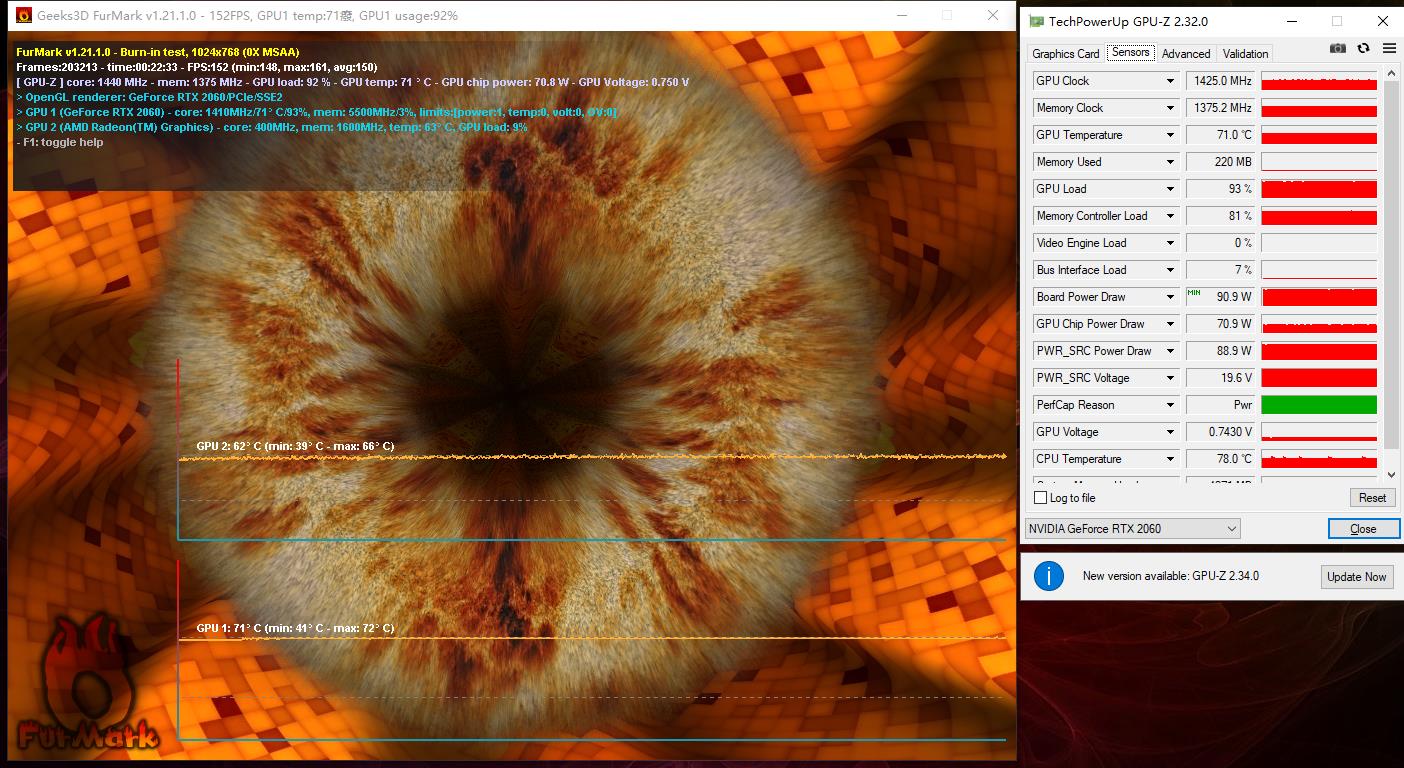Open the GPU Temperature sensor dropdown

1170,135
